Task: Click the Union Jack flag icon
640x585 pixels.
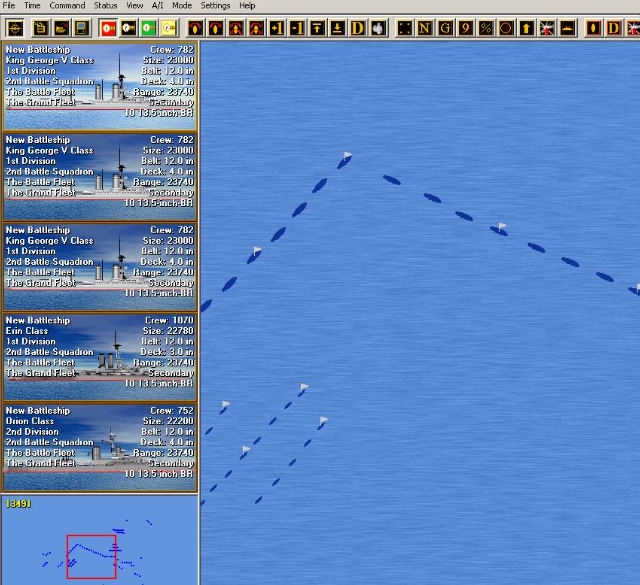Action: coord(547,28)
